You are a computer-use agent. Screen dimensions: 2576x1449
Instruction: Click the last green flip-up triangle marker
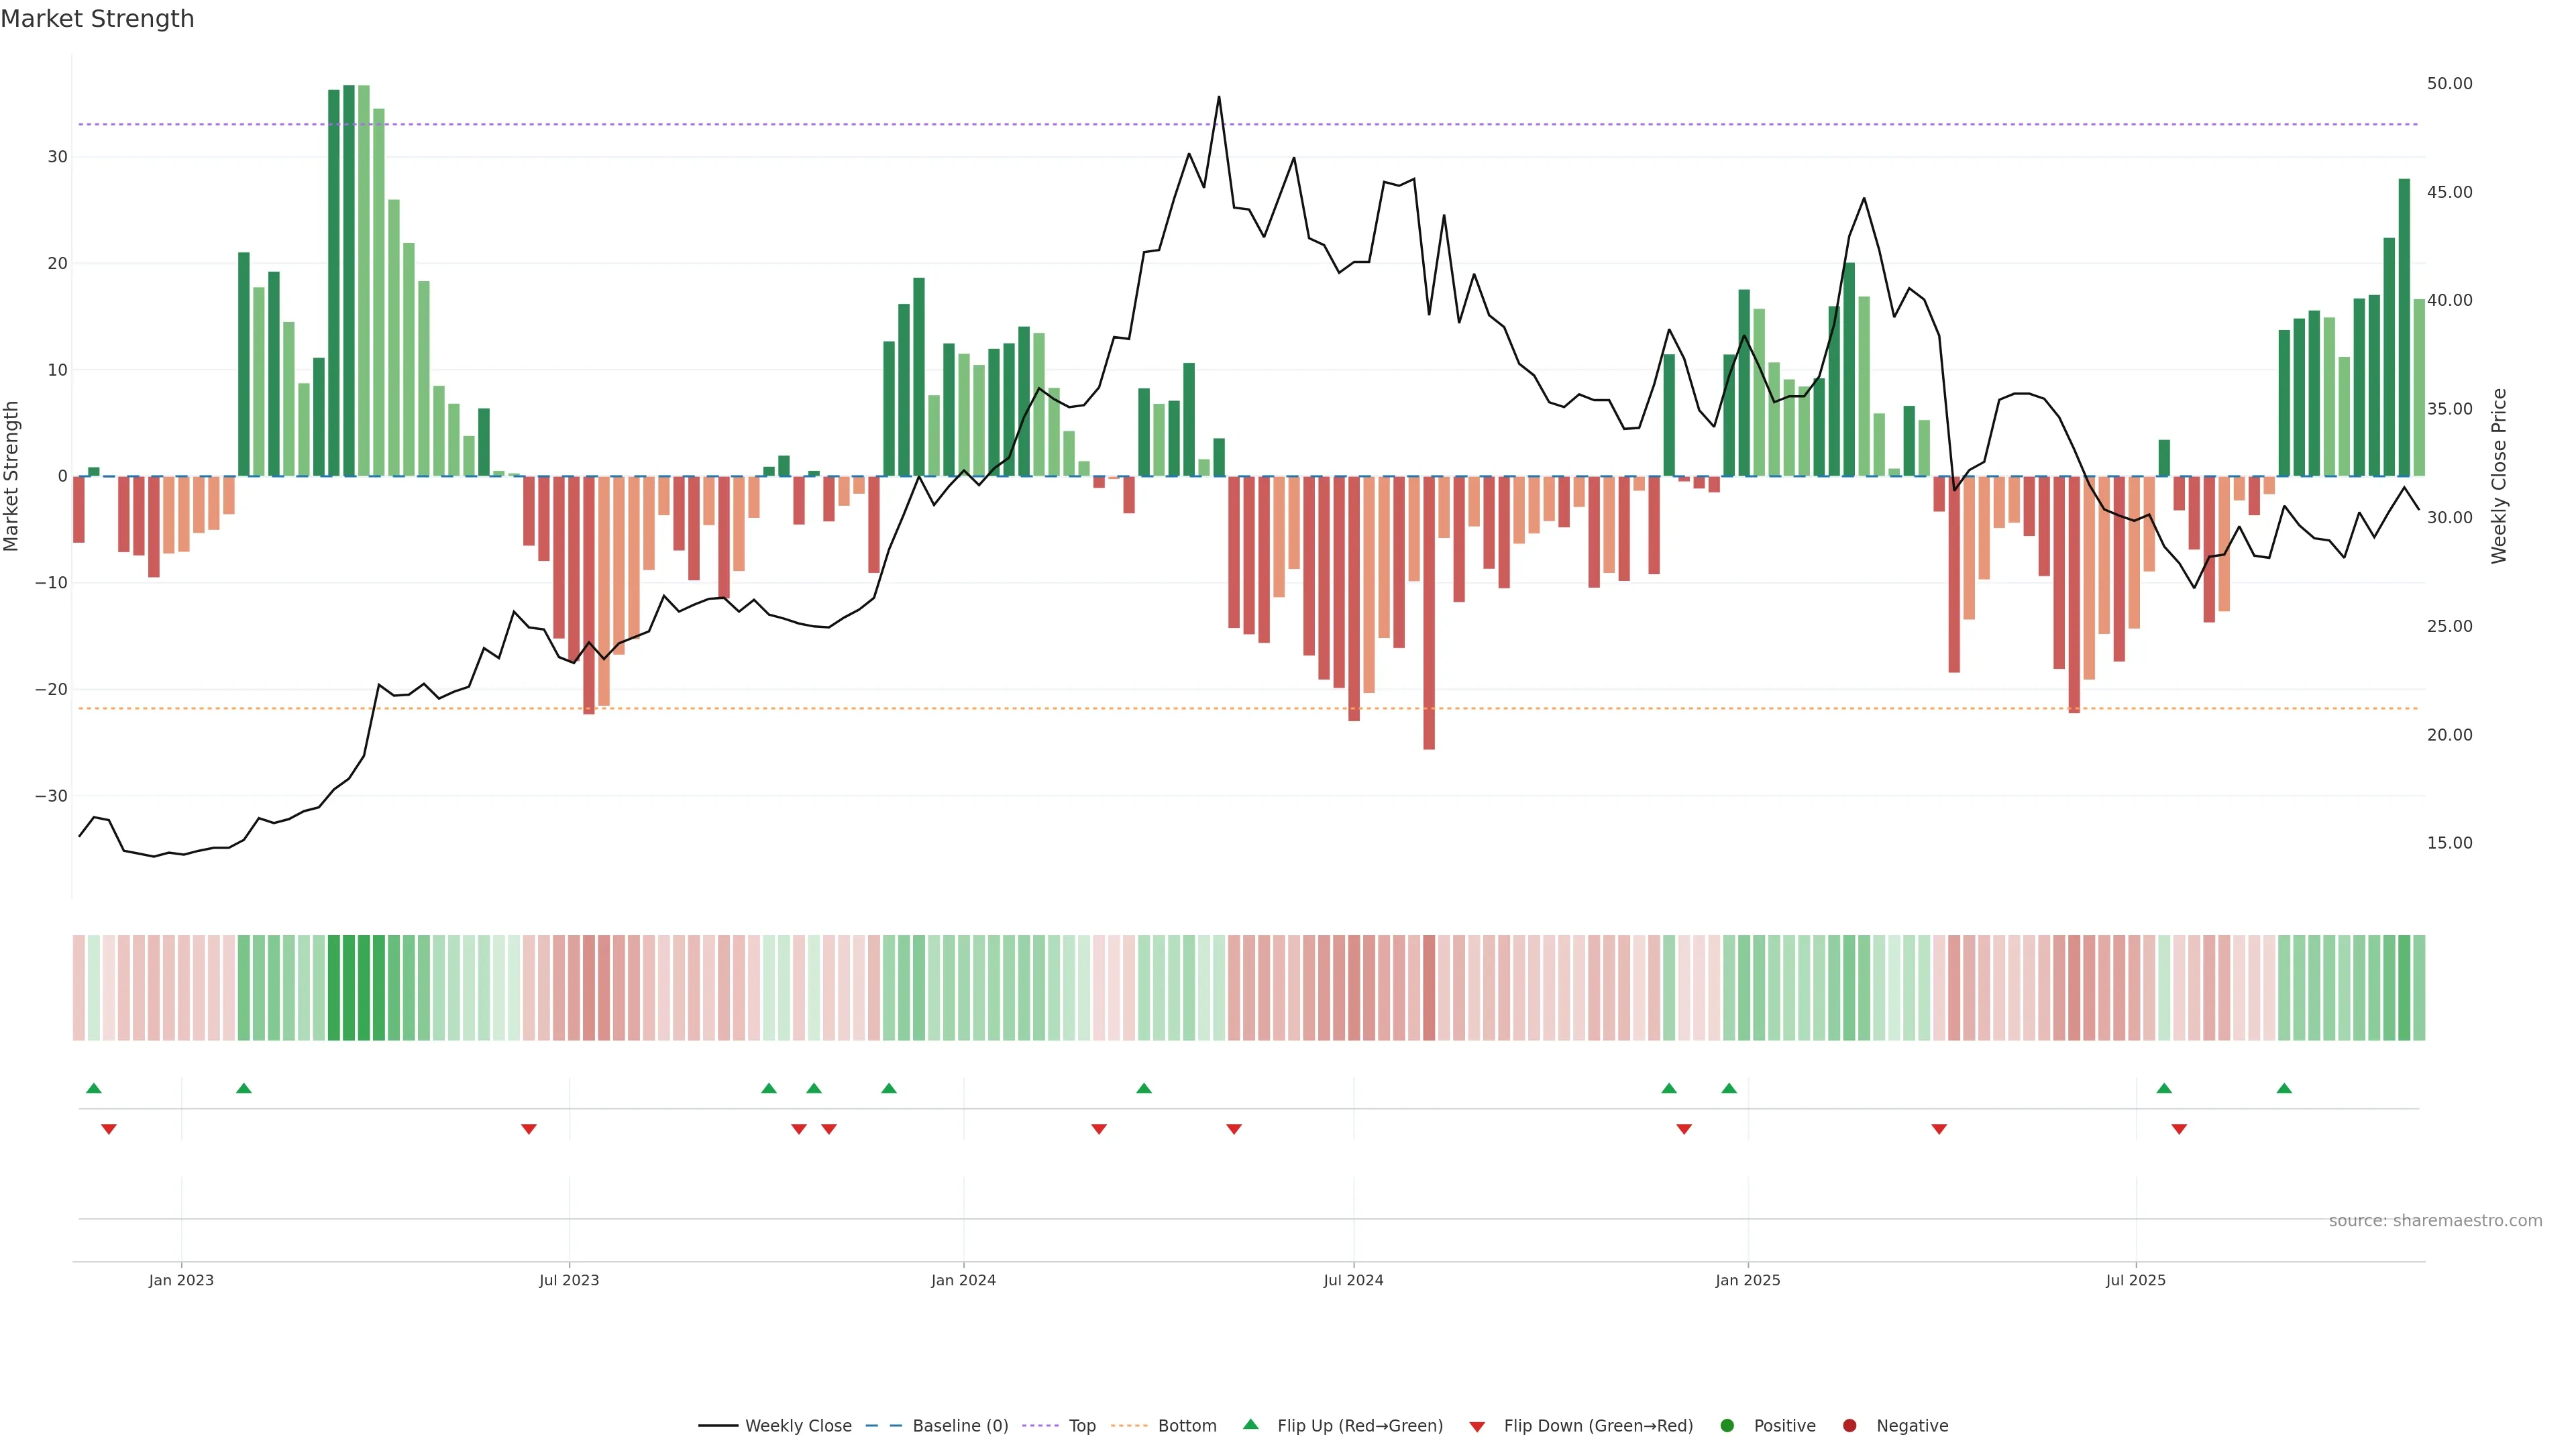pos(2284,1088)
